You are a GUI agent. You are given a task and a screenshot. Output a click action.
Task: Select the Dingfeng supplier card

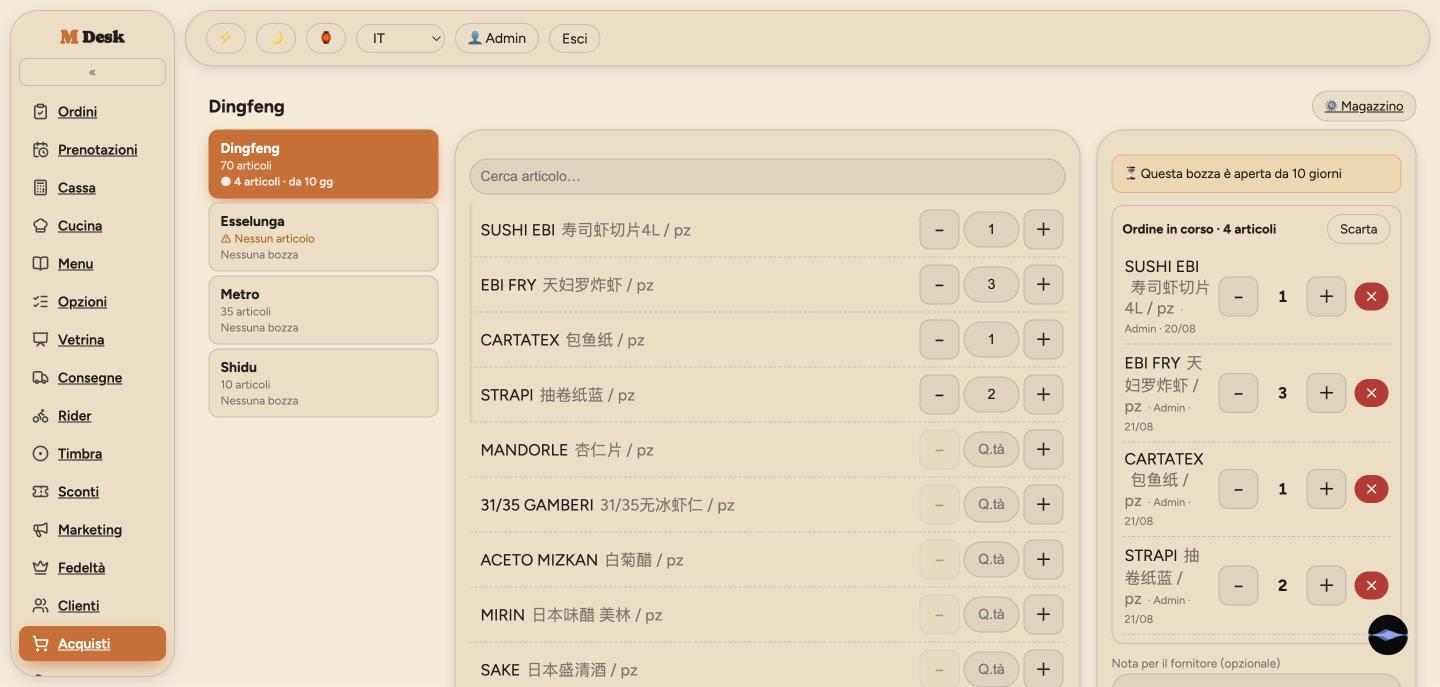323,164
